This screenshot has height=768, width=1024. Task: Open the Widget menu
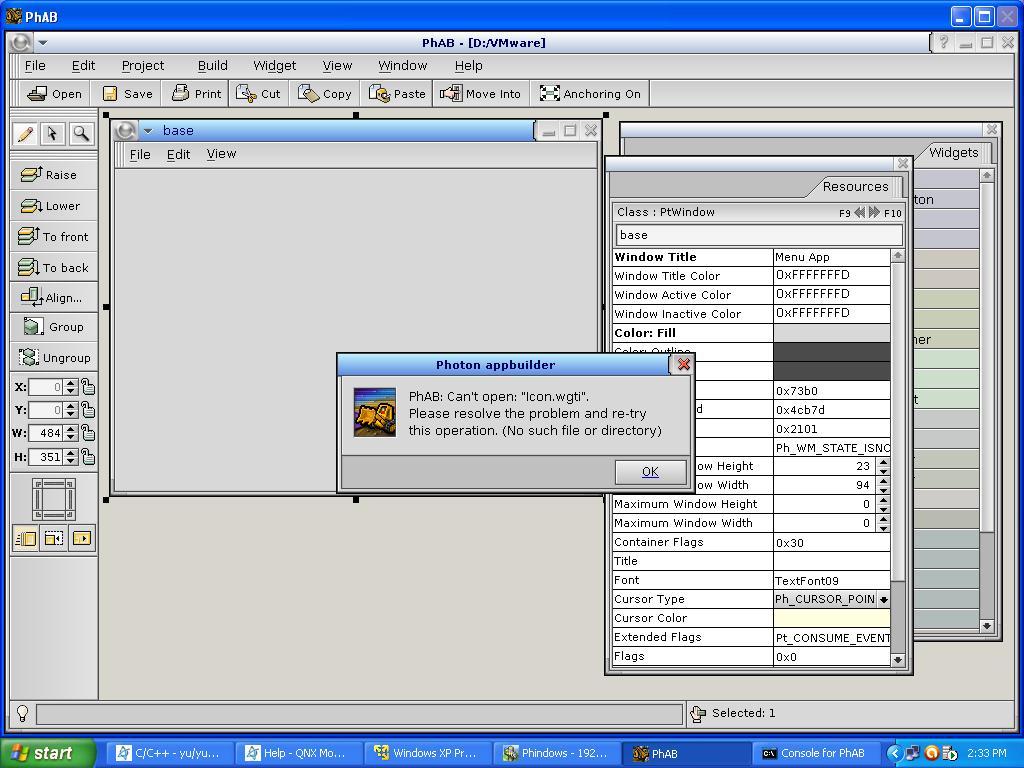point(274,65)
